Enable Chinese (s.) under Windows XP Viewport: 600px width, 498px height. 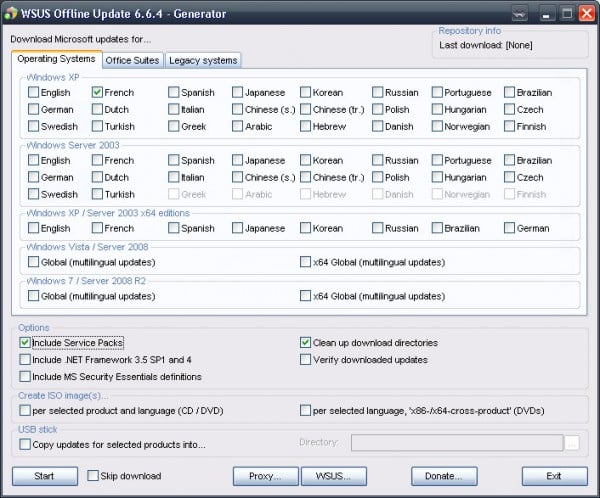[237, 109]
